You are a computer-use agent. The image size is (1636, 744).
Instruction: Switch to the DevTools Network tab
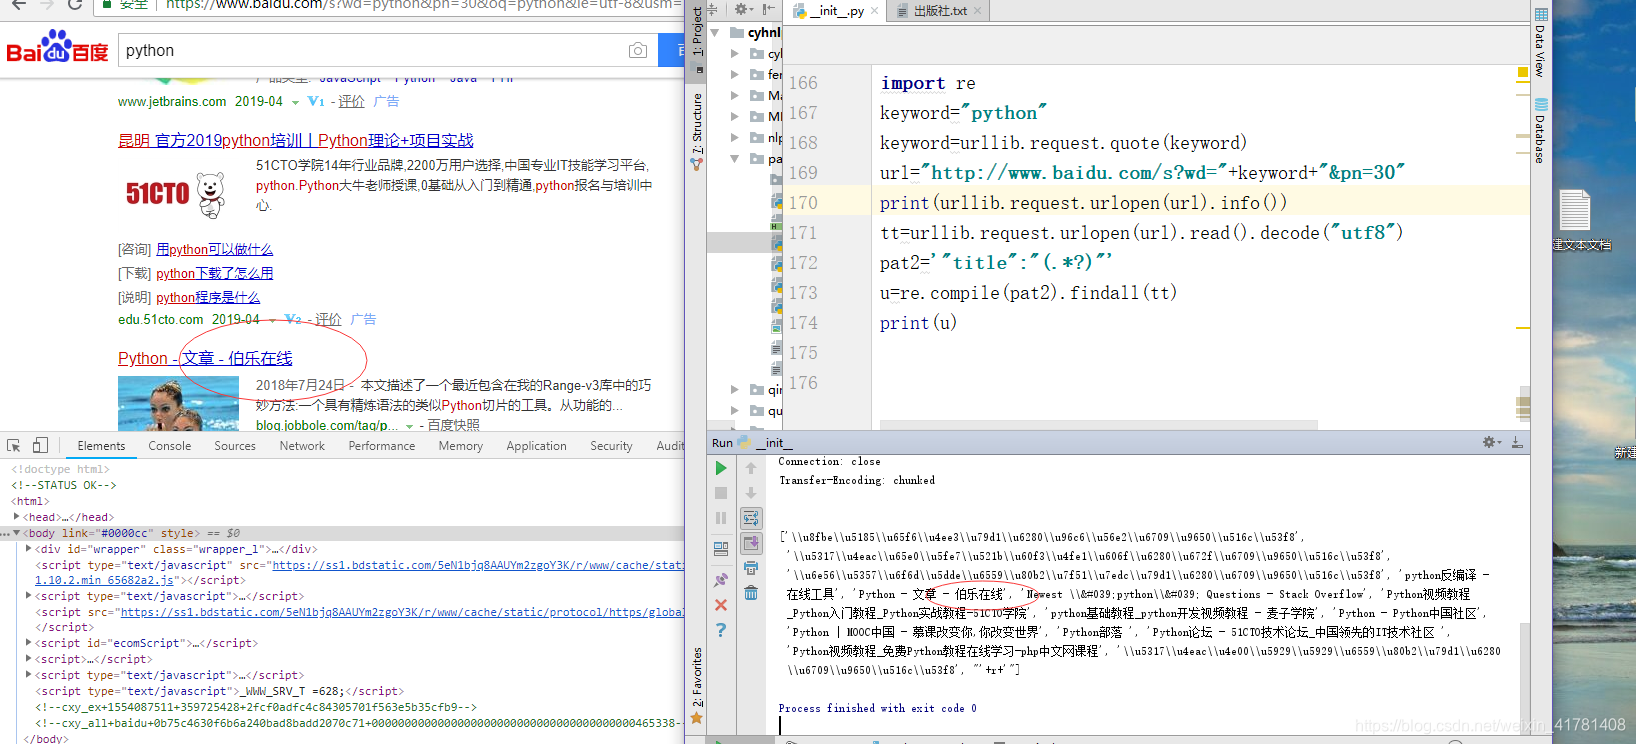[302, 446]
